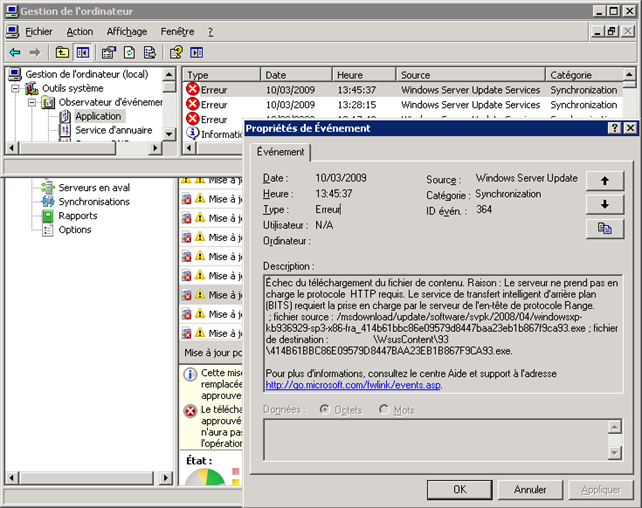Open the Fenêtre menu
The image size is (642, 508).
click(177, 32)
